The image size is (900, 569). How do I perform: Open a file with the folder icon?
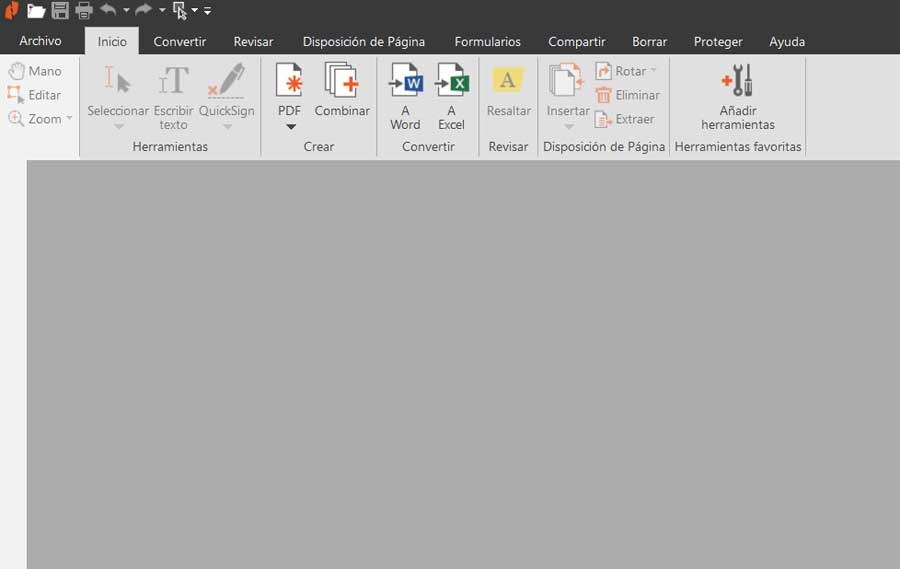coord(36,10)
